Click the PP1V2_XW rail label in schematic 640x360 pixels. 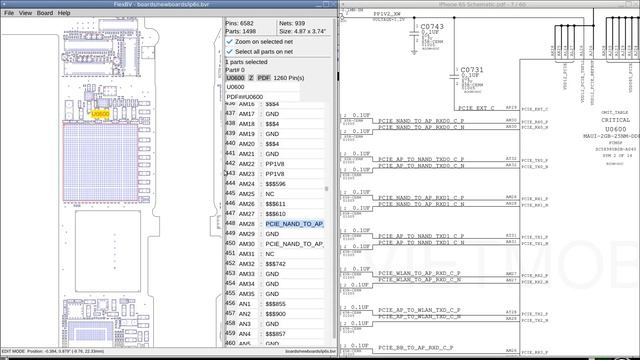[387, 14]
